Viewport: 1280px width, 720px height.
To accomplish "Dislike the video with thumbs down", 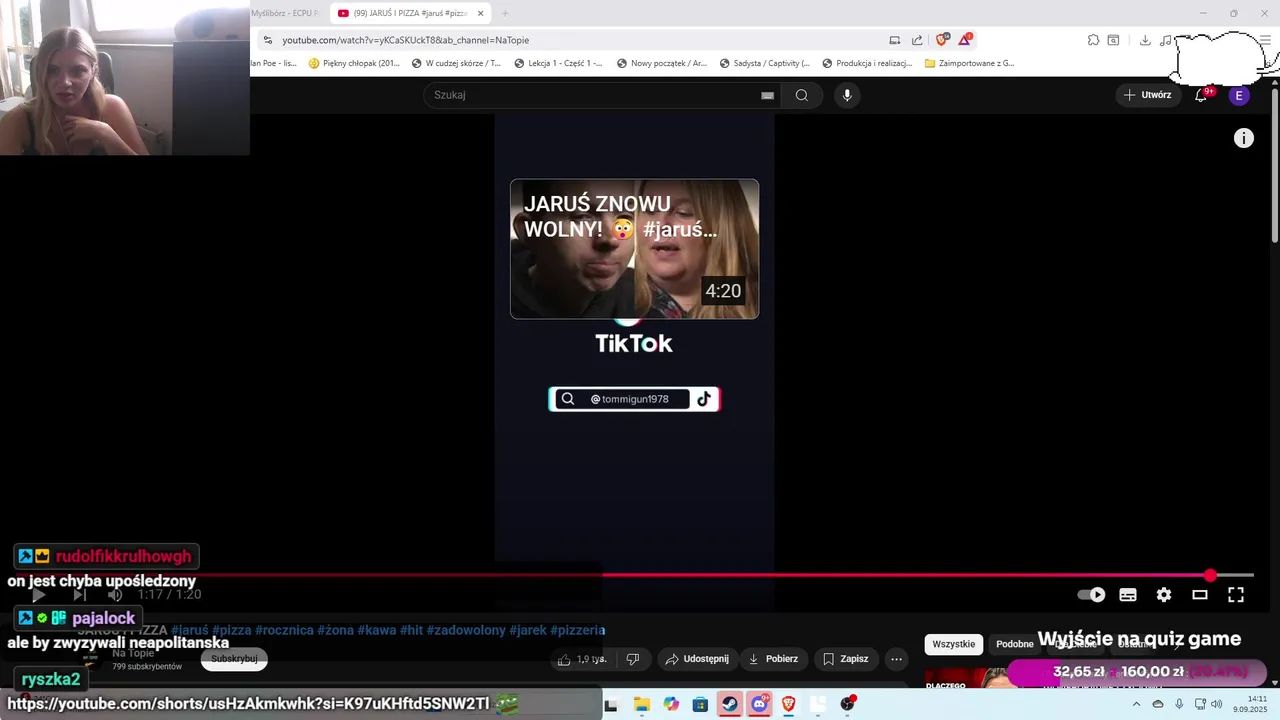I will click(632, 659).
